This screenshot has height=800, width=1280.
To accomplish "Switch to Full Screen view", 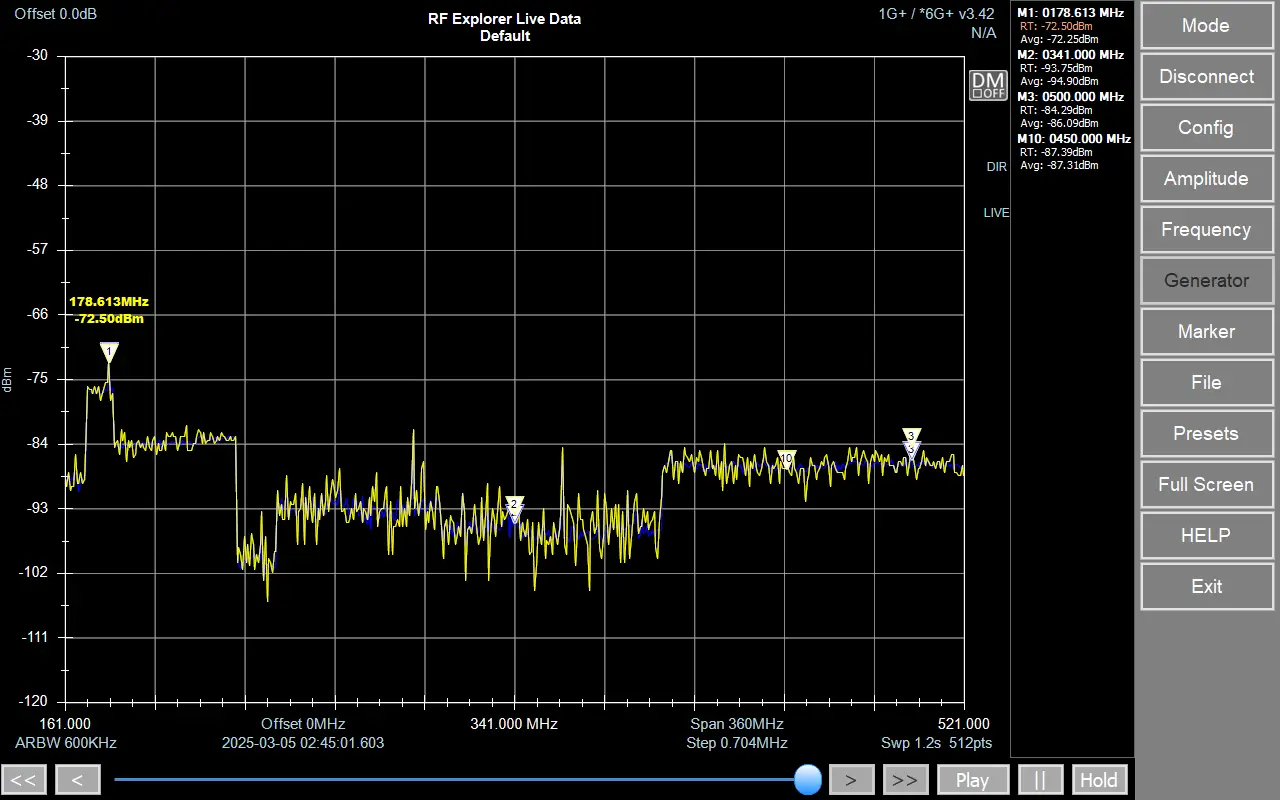I will click(x=1205, y=485).
